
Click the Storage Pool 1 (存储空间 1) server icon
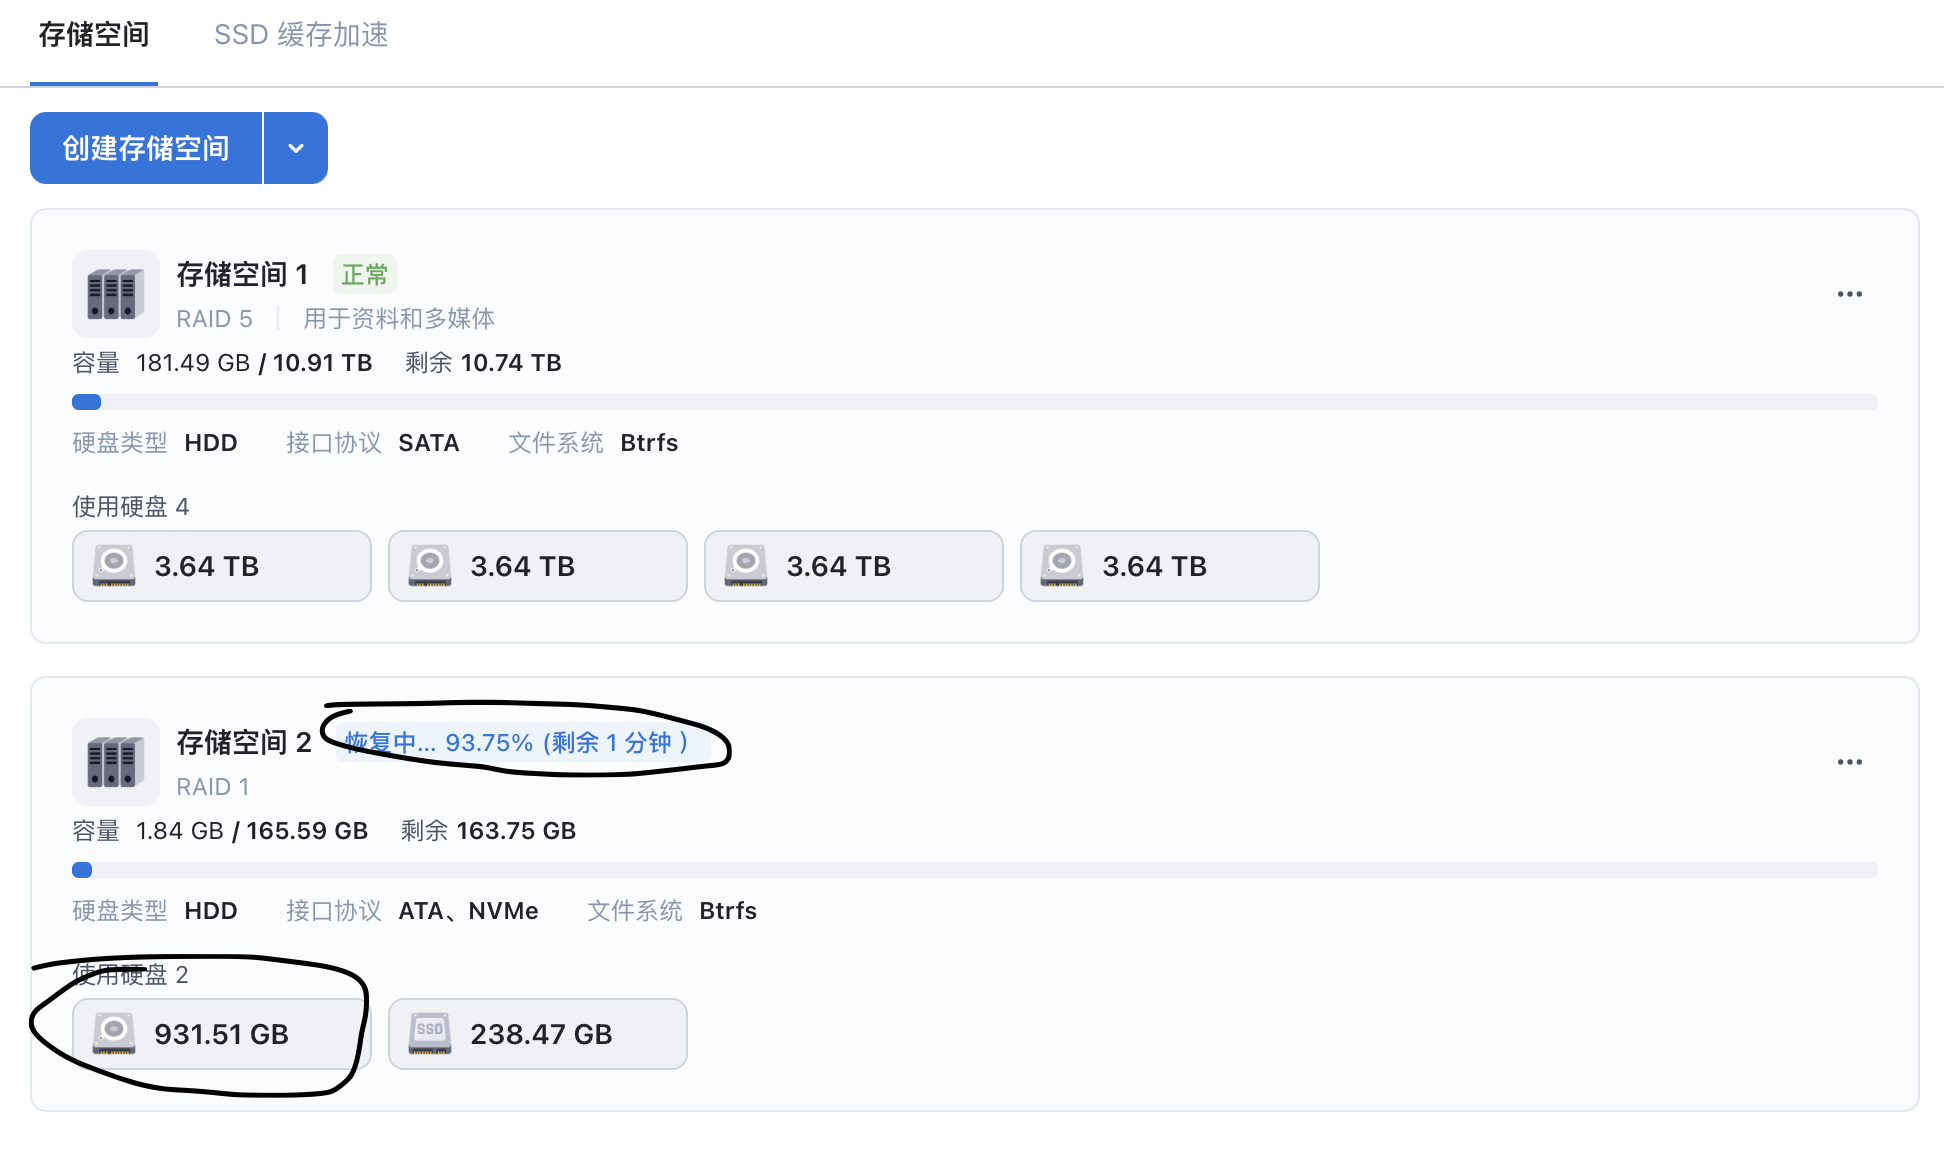point(115,294)
